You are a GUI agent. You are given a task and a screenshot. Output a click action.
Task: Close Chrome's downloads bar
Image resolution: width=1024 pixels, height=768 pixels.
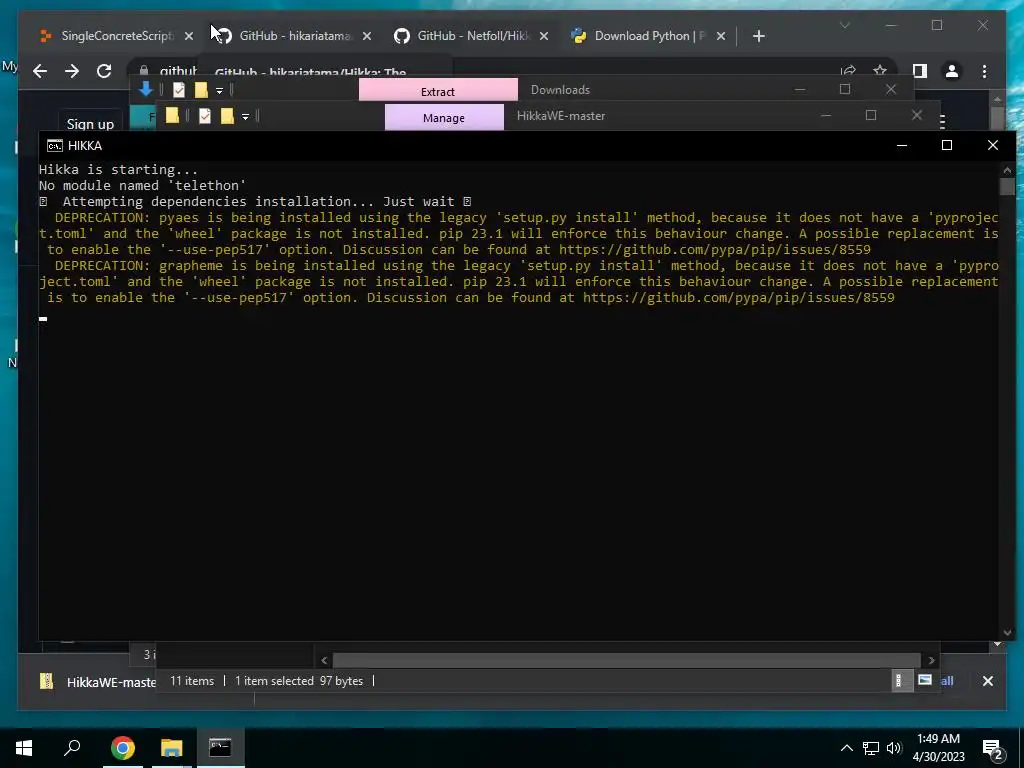coord(987,681)
